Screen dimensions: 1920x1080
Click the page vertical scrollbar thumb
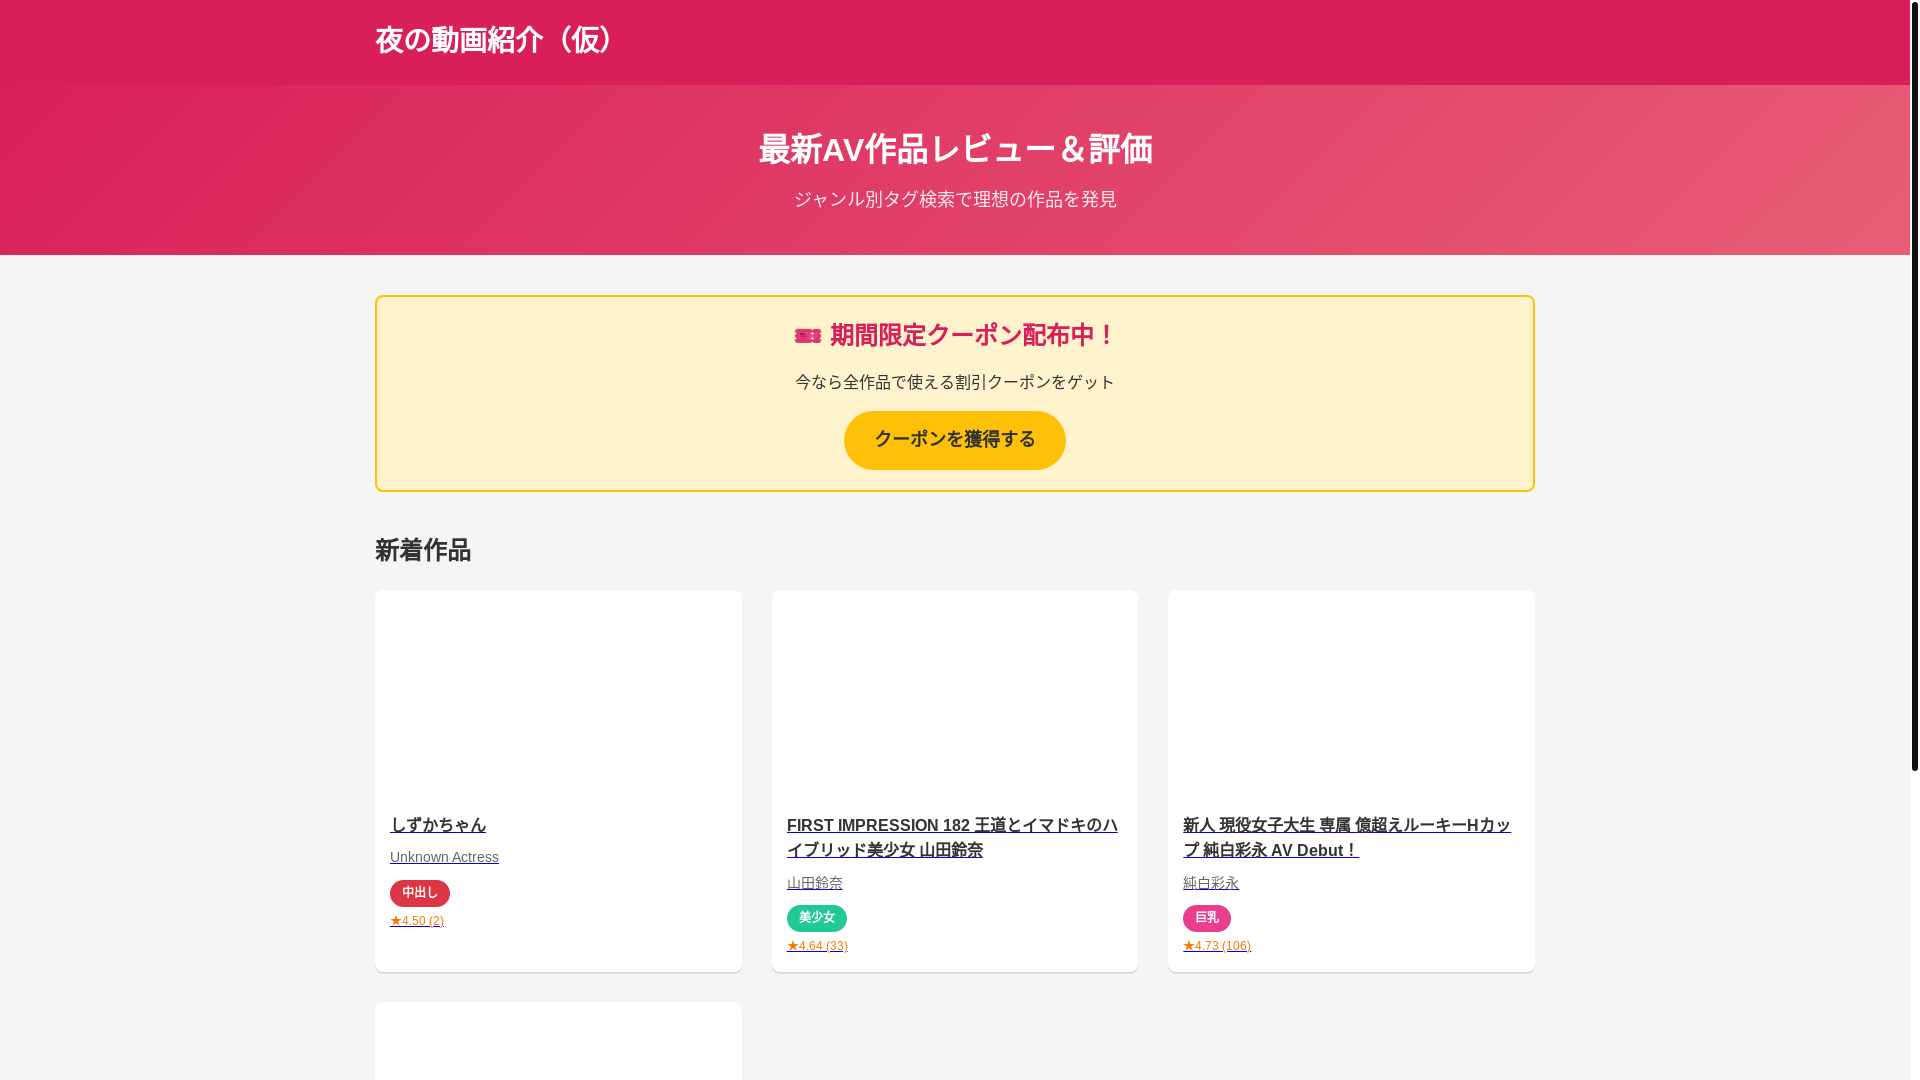tap(1914, 385)
